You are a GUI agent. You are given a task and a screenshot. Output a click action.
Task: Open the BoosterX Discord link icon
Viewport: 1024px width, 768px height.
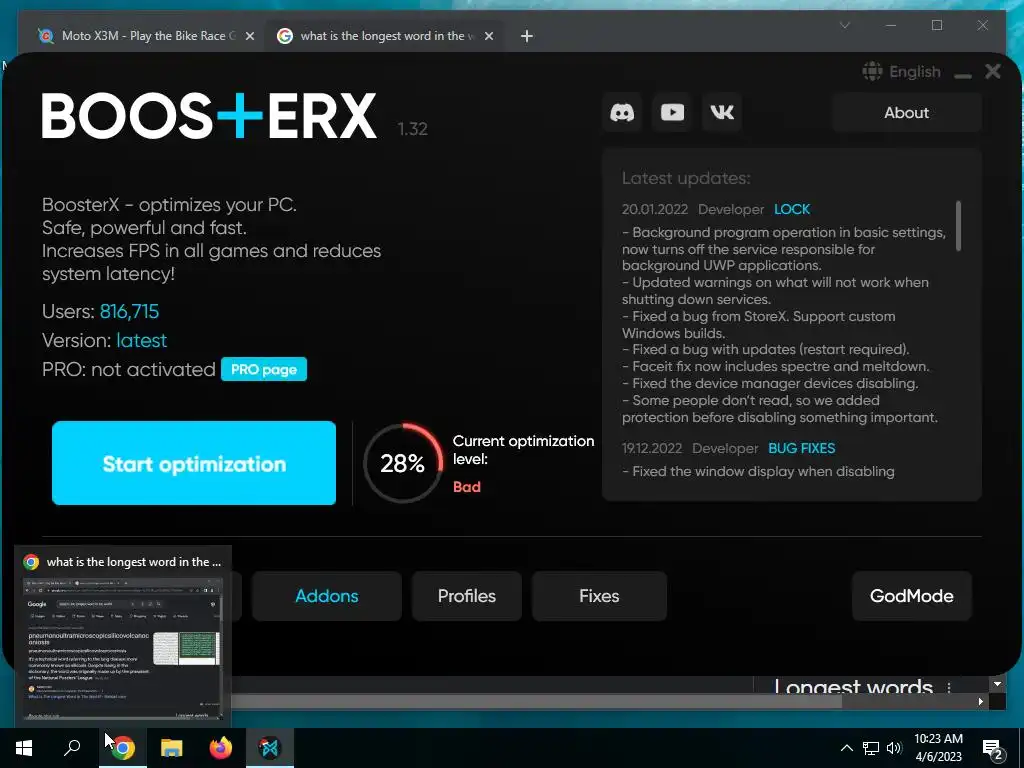pyautogui.click(x=622, y=112)
